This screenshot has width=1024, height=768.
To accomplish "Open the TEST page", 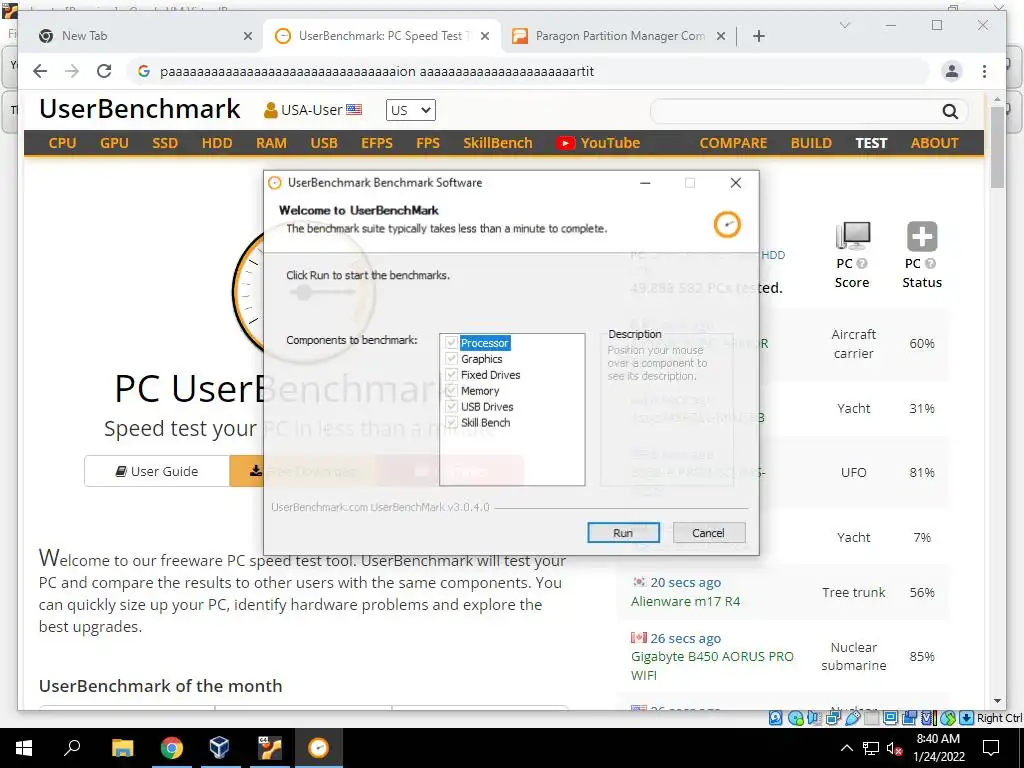I will (x=871, y=143).
